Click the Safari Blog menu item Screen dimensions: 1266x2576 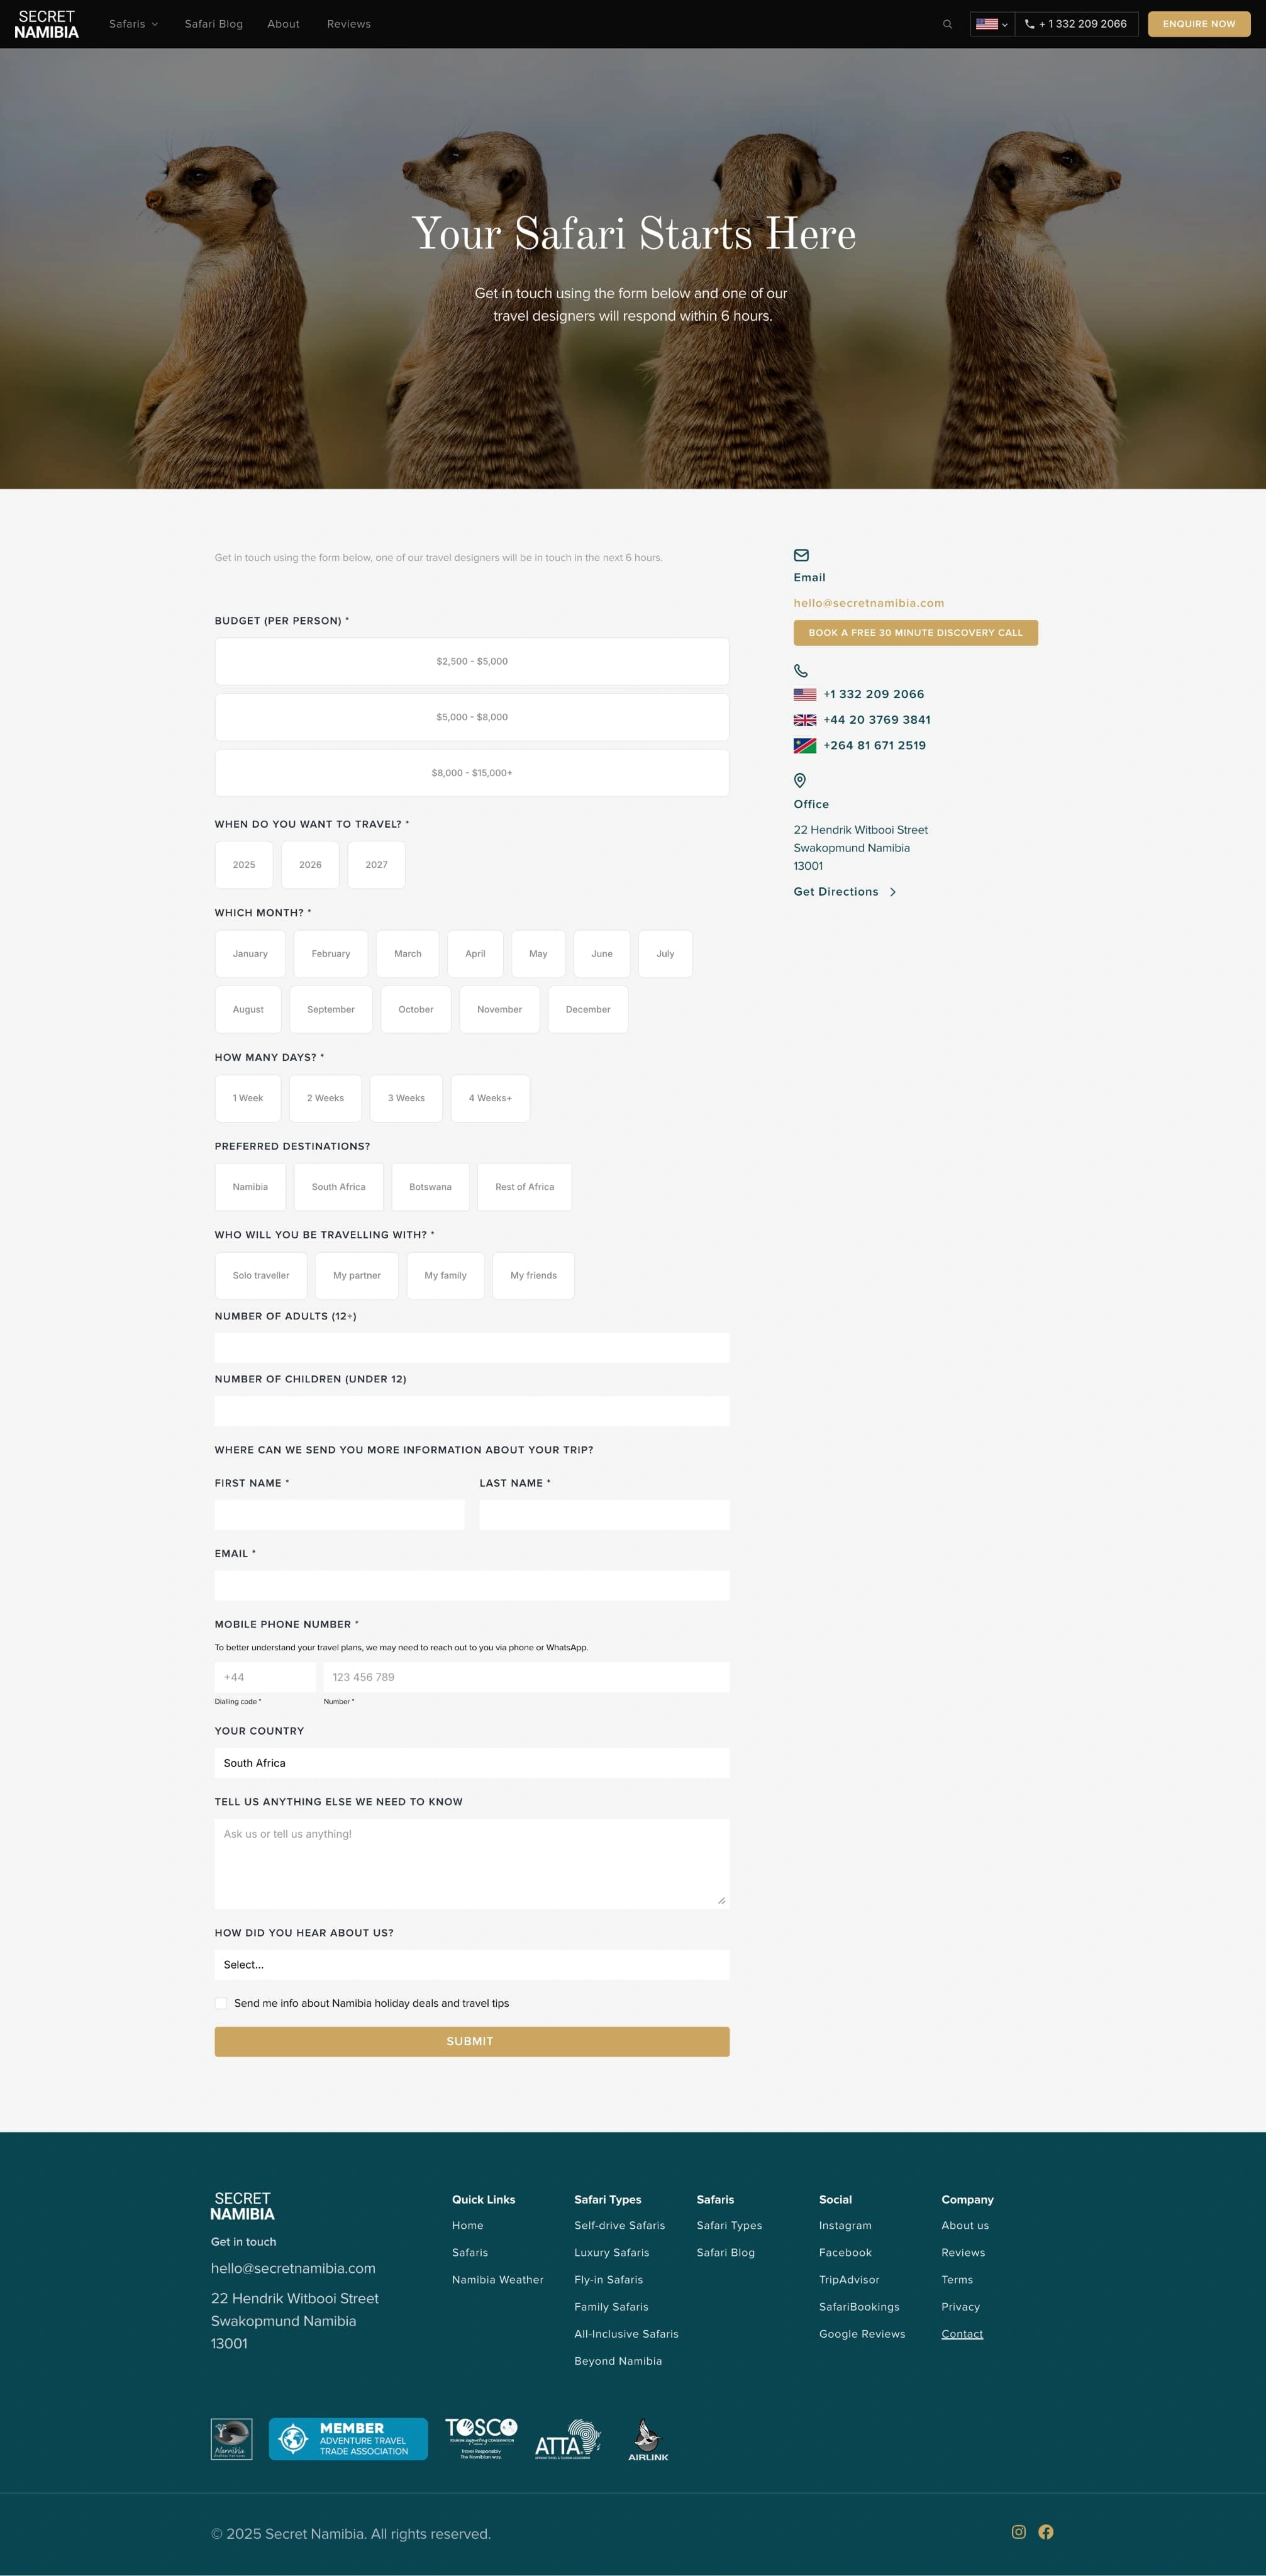click(212, 25)
